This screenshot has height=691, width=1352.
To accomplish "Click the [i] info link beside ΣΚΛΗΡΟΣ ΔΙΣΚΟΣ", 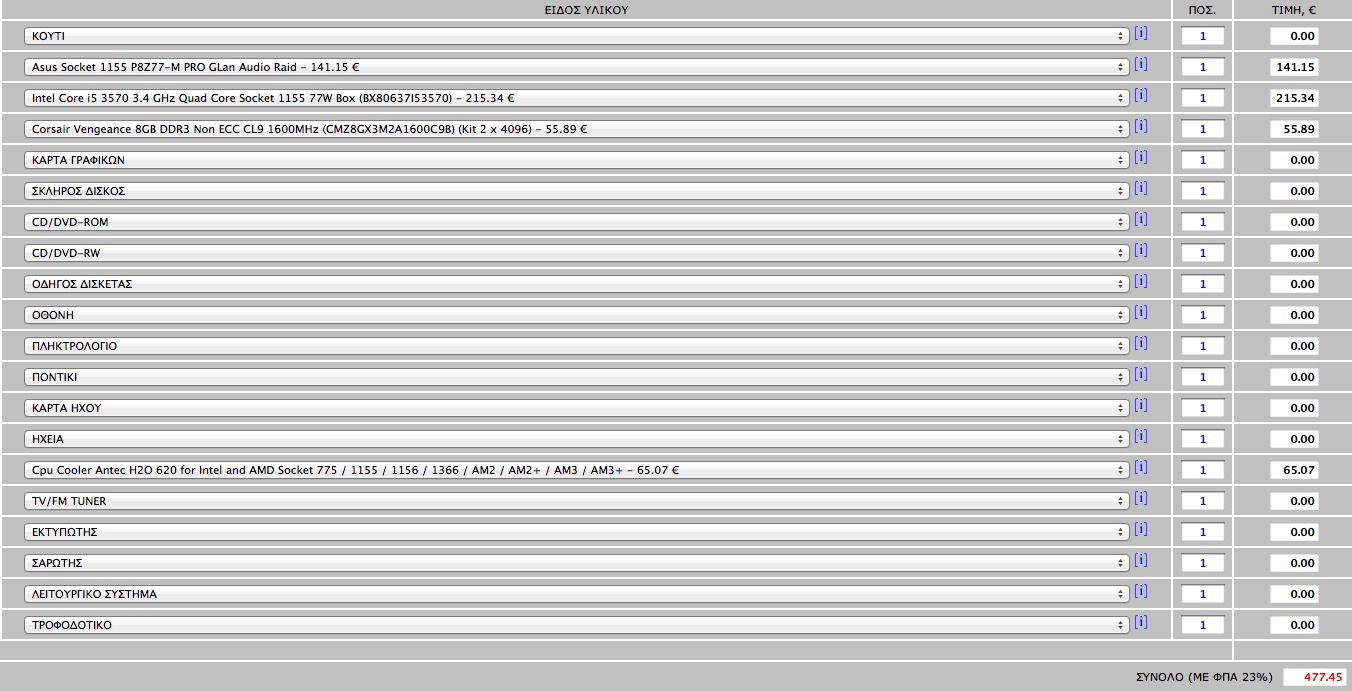I will coord(1141,188).
